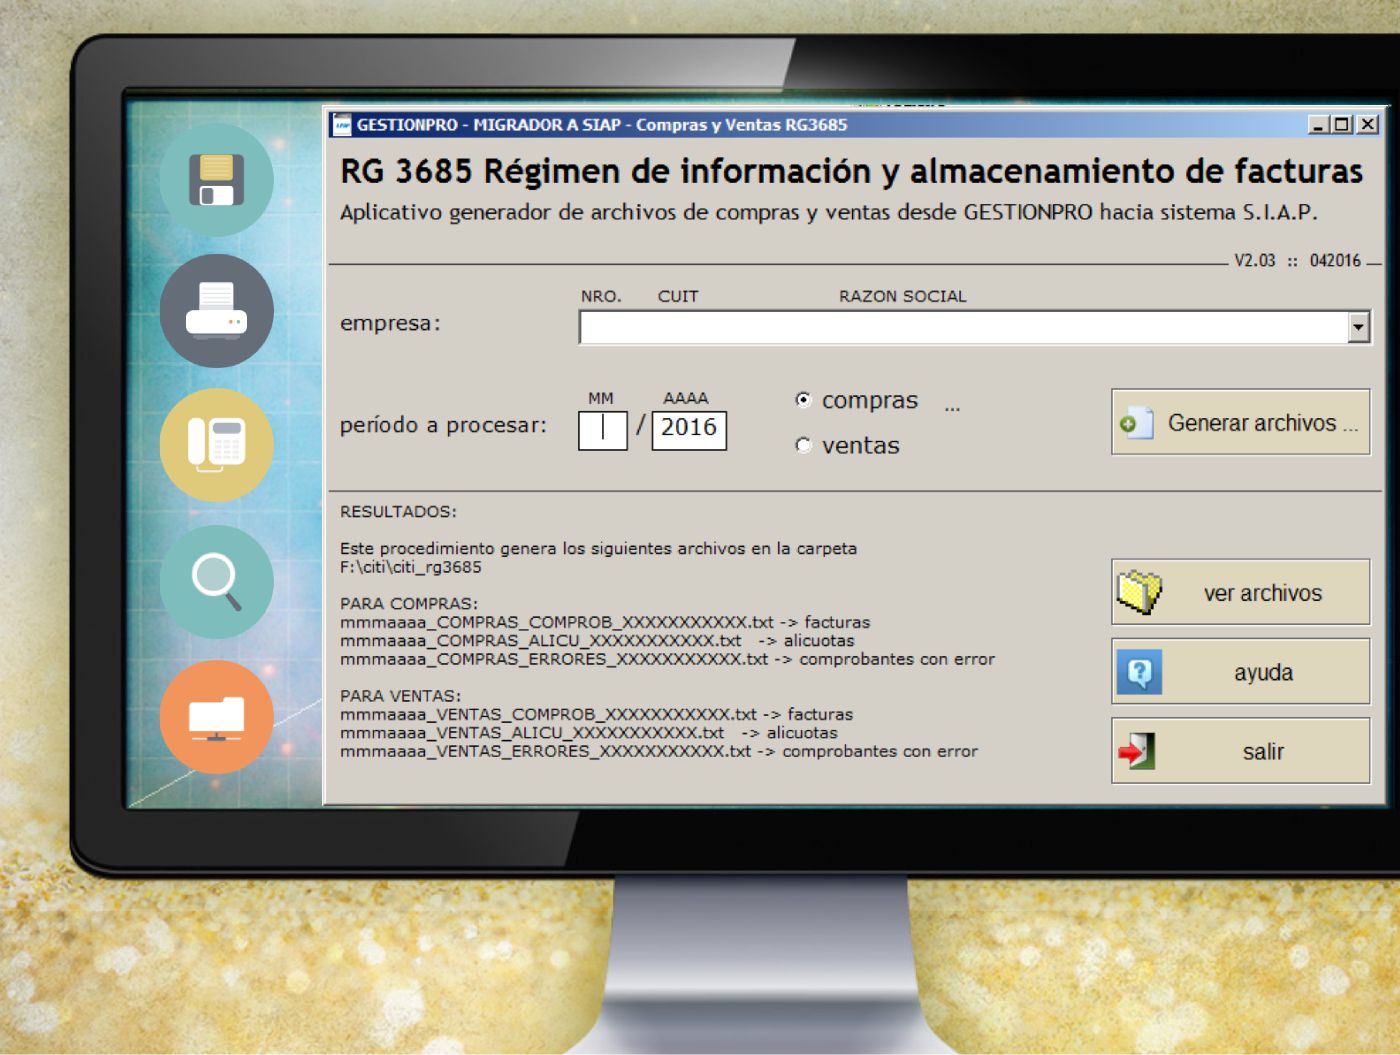Image resolution: width=1400 pixels, height=1055 pixels.
Task: Click the RESULTADOS: label
Action: coord(398,511)
